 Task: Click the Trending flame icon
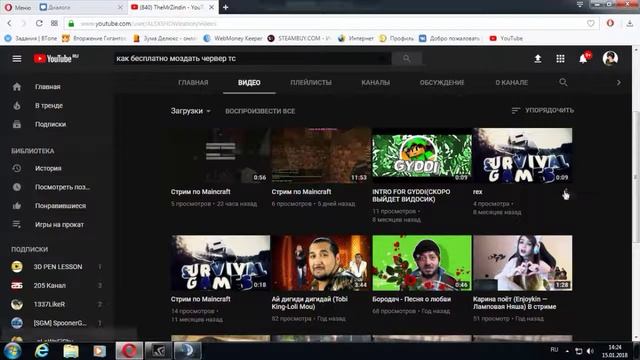coord(17,105)
